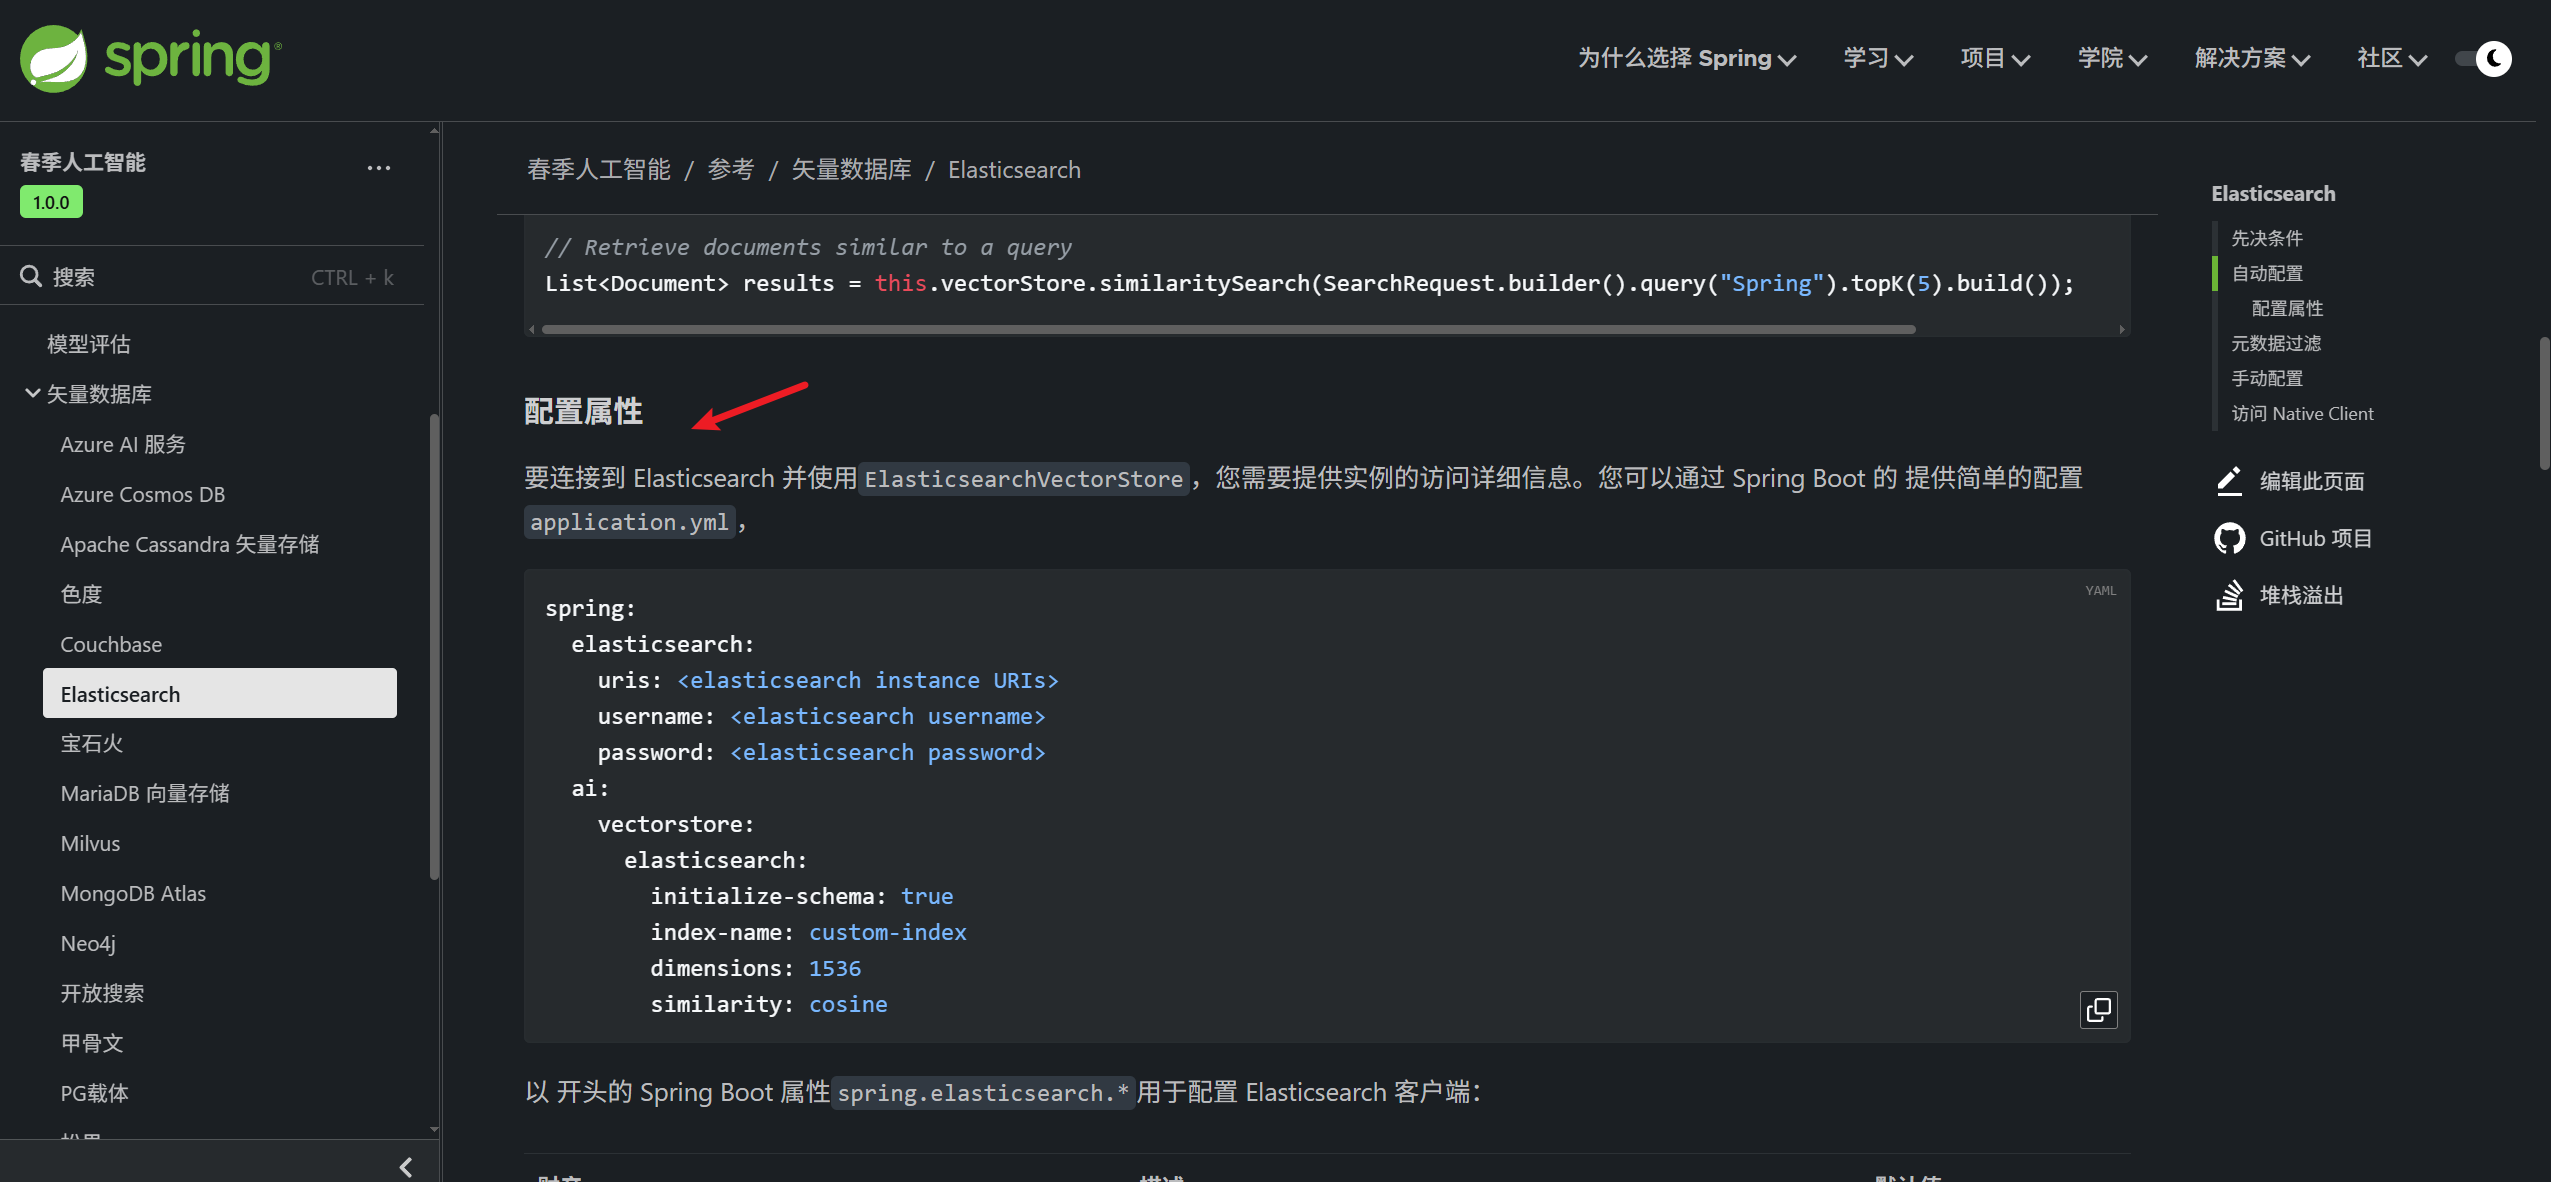Viewport: 2551px width, 1182px height.
Task: Collapse the sidebar with left chevron
Action: click(406, 1166)
